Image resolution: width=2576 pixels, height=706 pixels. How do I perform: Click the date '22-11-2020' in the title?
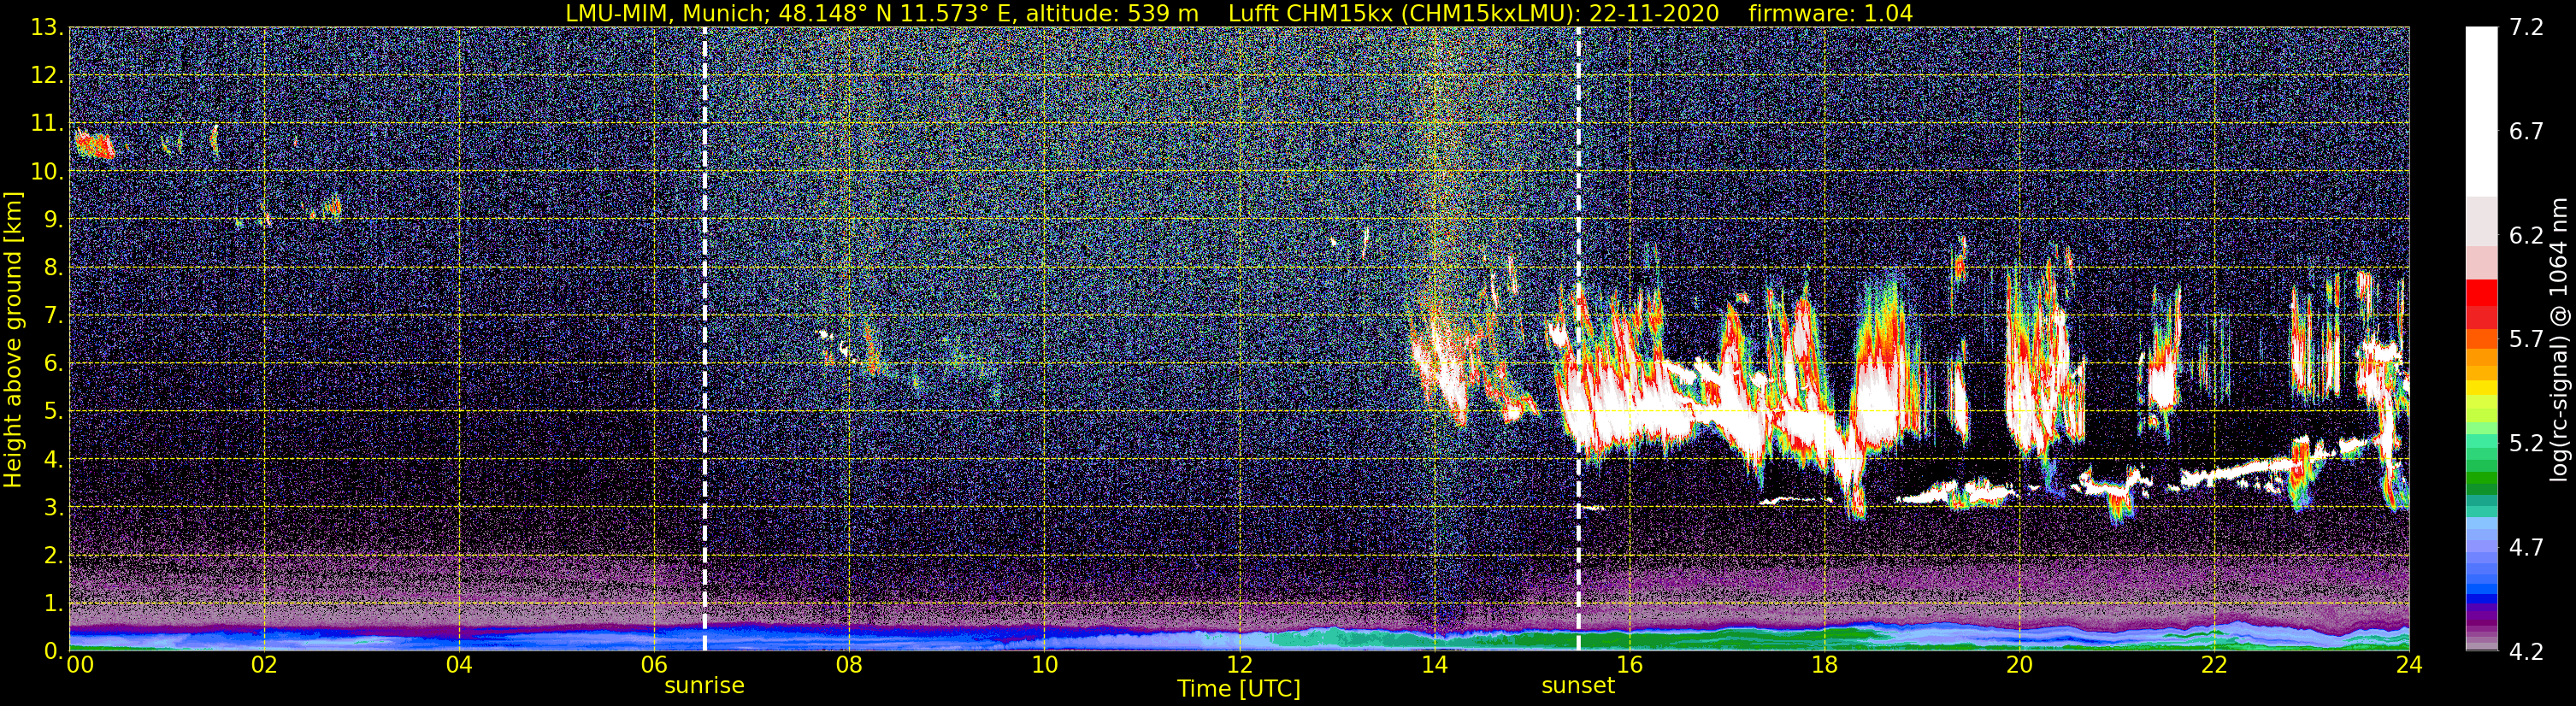[x=1654, y=14]
